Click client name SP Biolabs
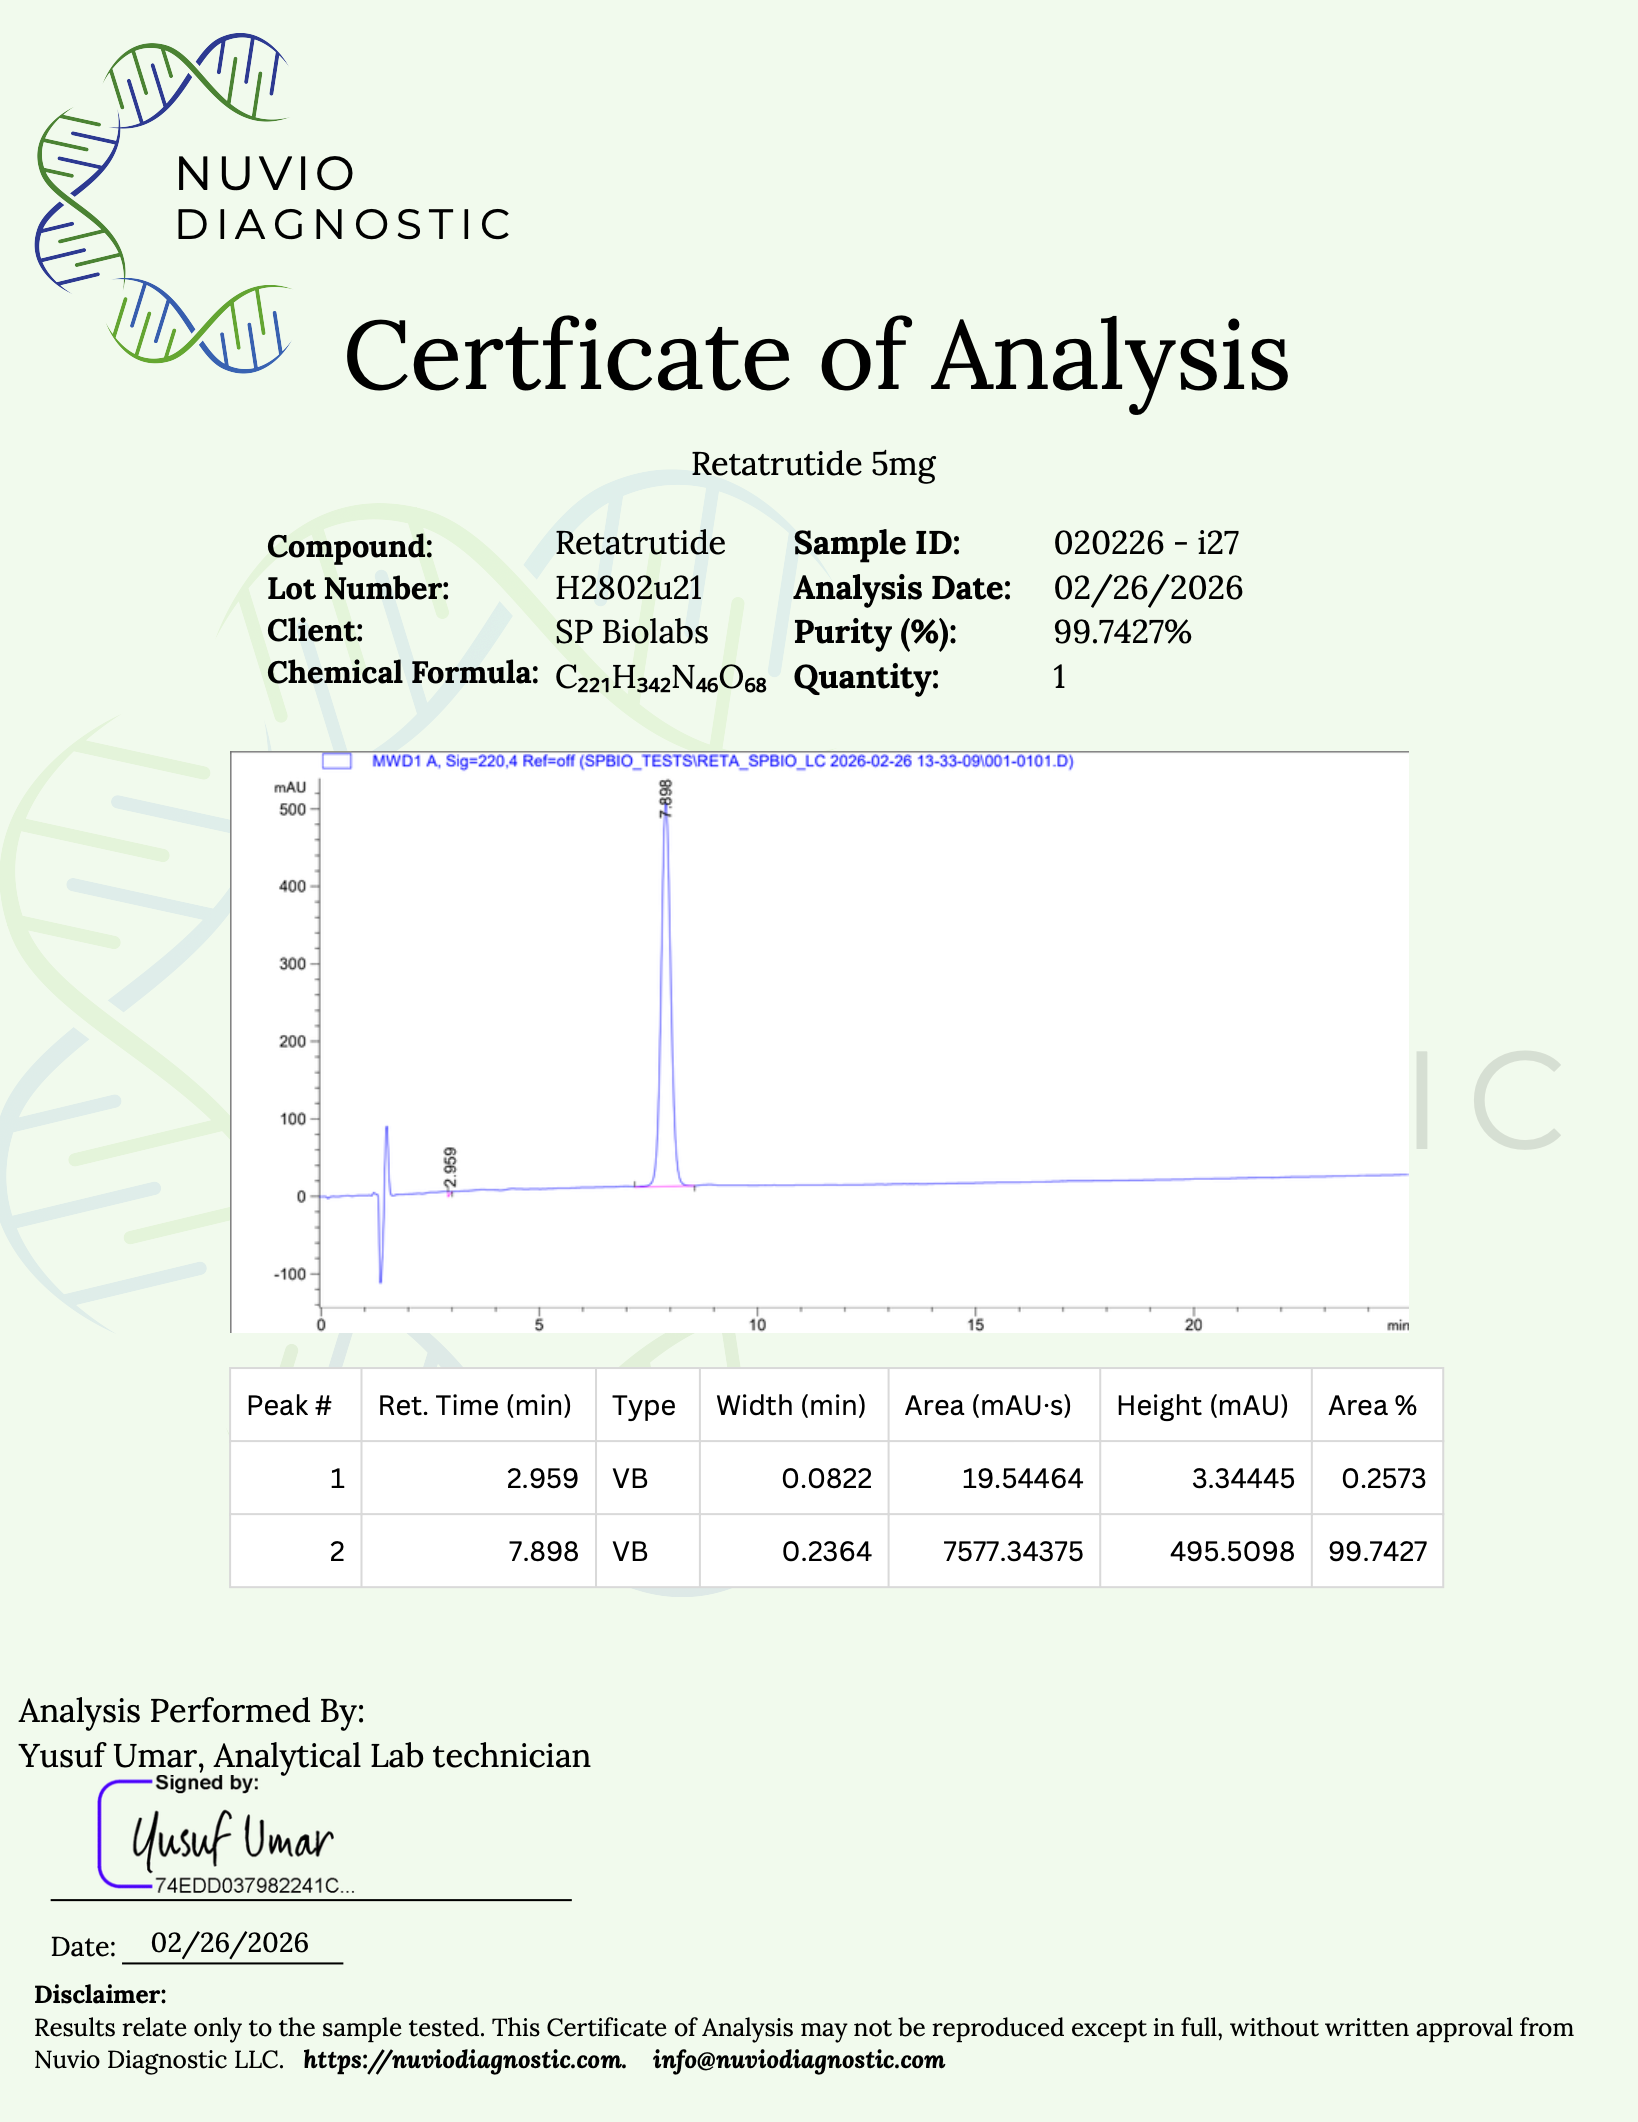 tap(631, 632)
